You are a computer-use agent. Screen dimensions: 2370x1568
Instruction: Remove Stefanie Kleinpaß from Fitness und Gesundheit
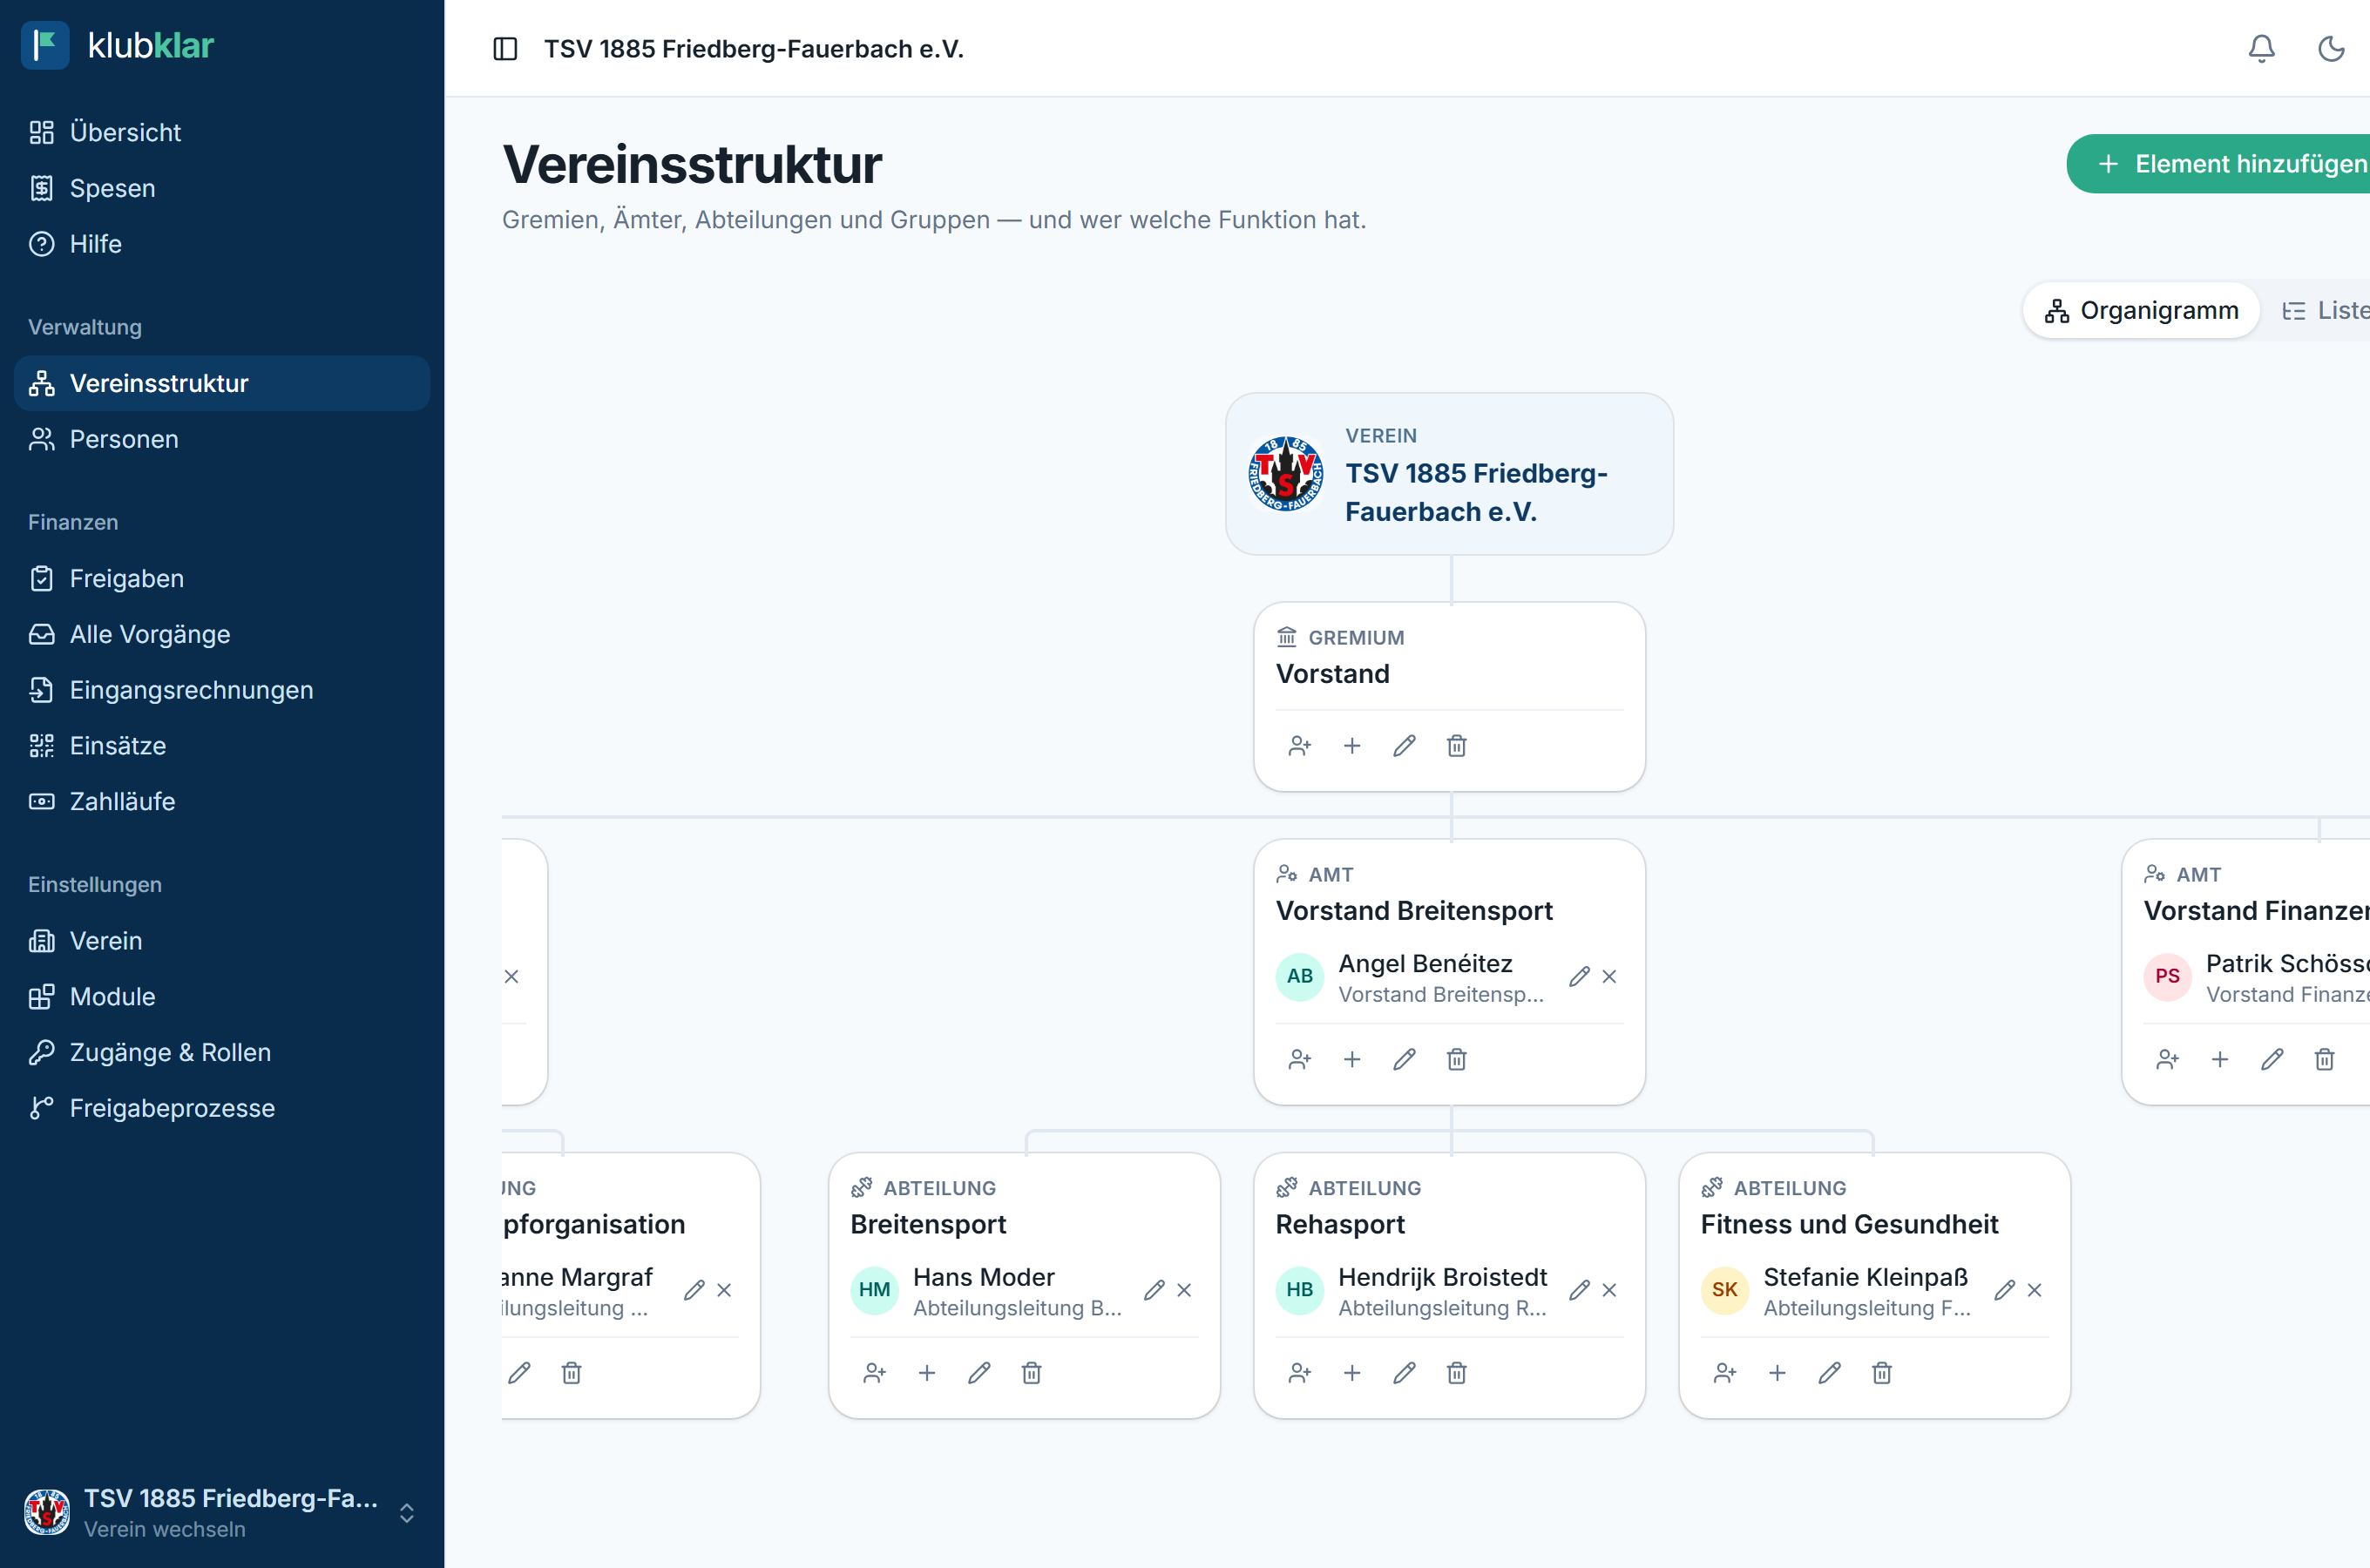(x=2034, y=1291)
